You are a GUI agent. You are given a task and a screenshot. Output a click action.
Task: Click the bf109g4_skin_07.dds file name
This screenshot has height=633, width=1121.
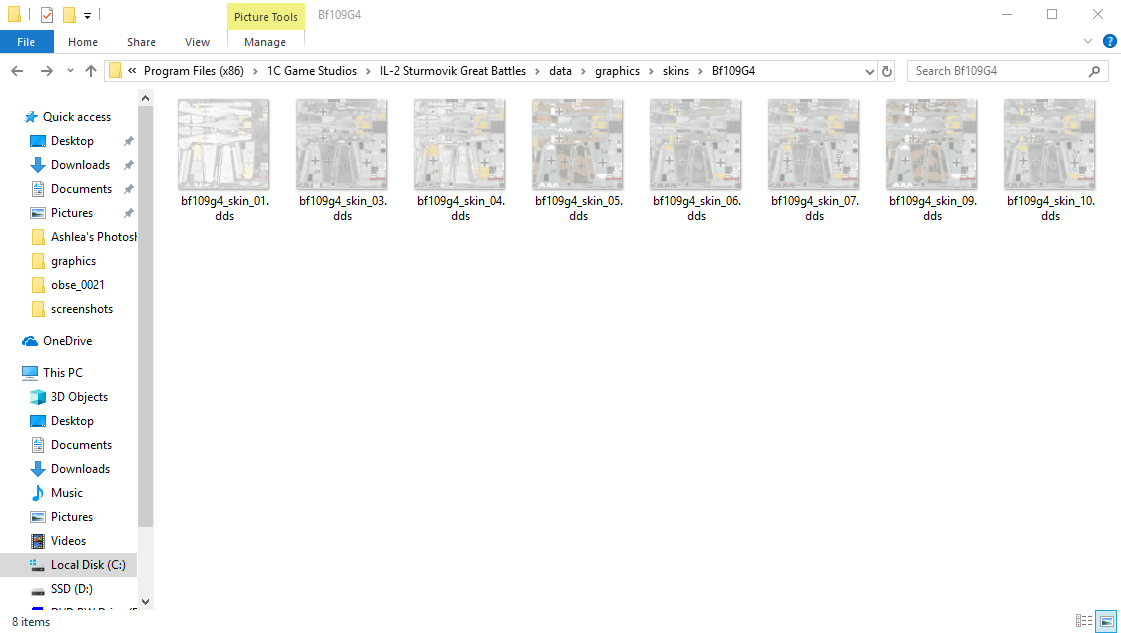point(814,208)
